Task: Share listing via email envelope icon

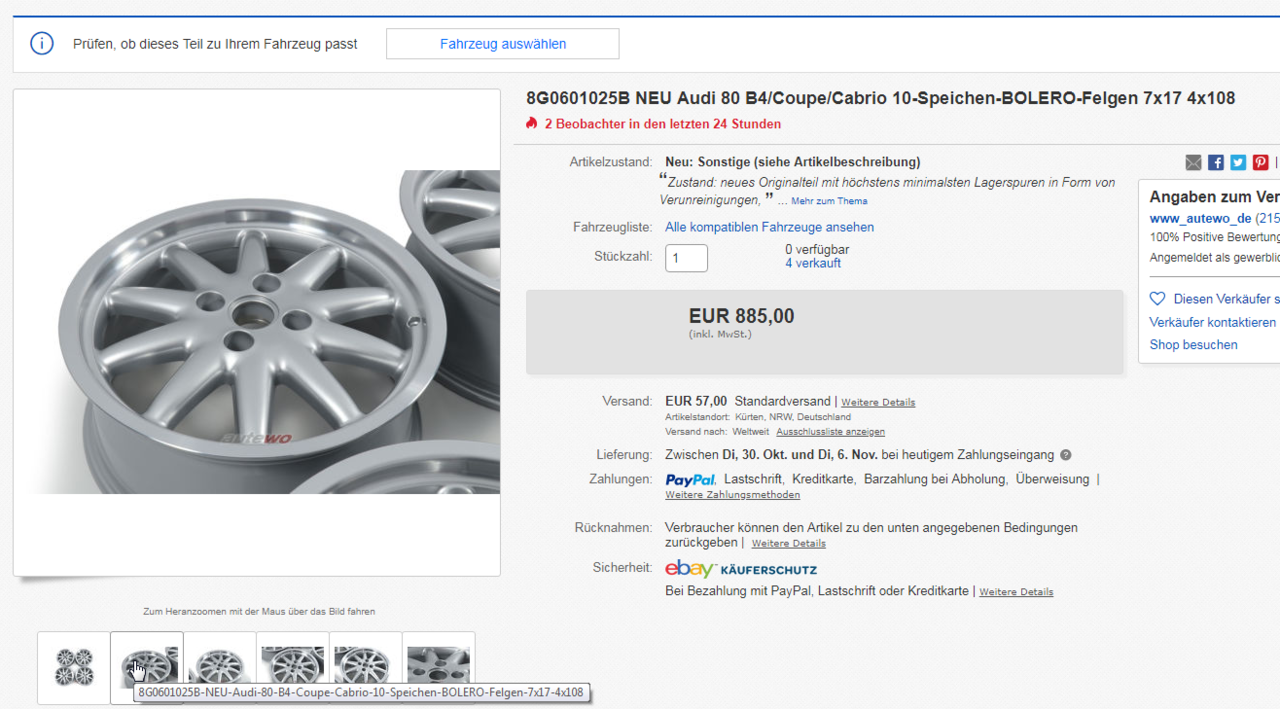Action: 1194,163
